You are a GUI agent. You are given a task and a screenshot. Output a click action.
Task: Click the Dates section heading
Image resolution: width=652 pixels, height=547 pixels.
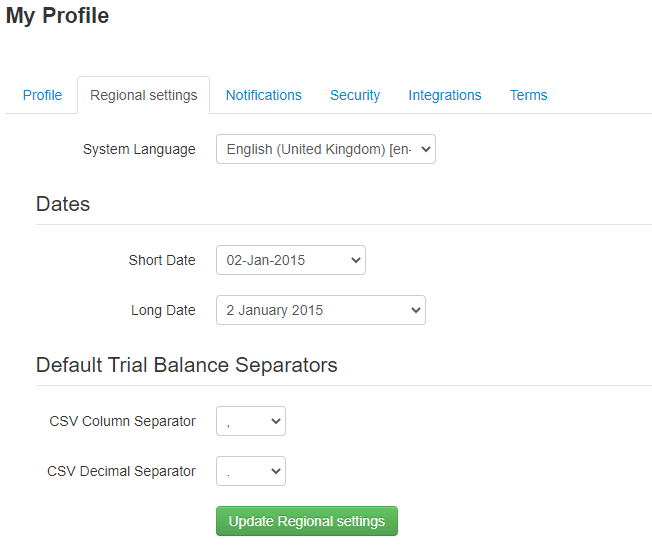63,204
